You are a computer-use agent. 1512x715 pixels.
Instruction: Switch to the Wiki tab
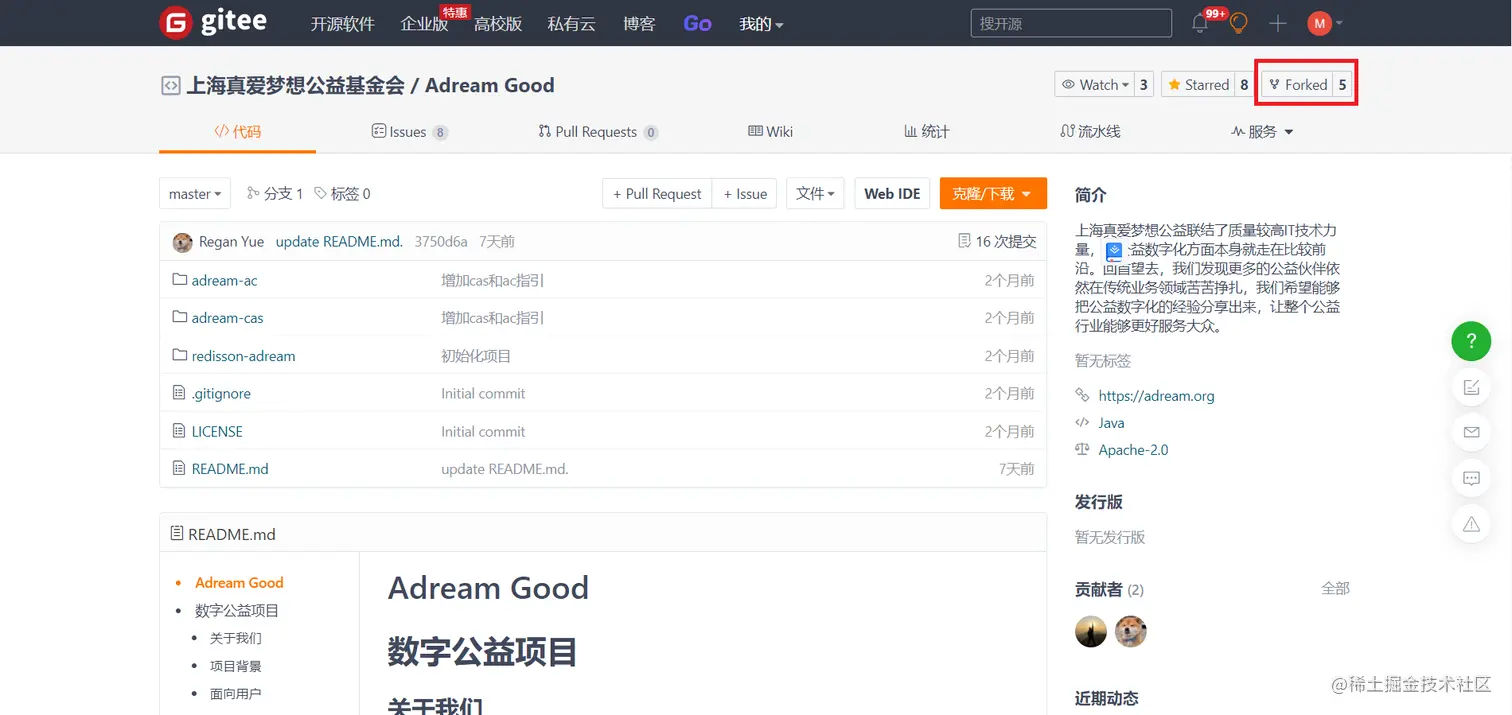(770, 132)
